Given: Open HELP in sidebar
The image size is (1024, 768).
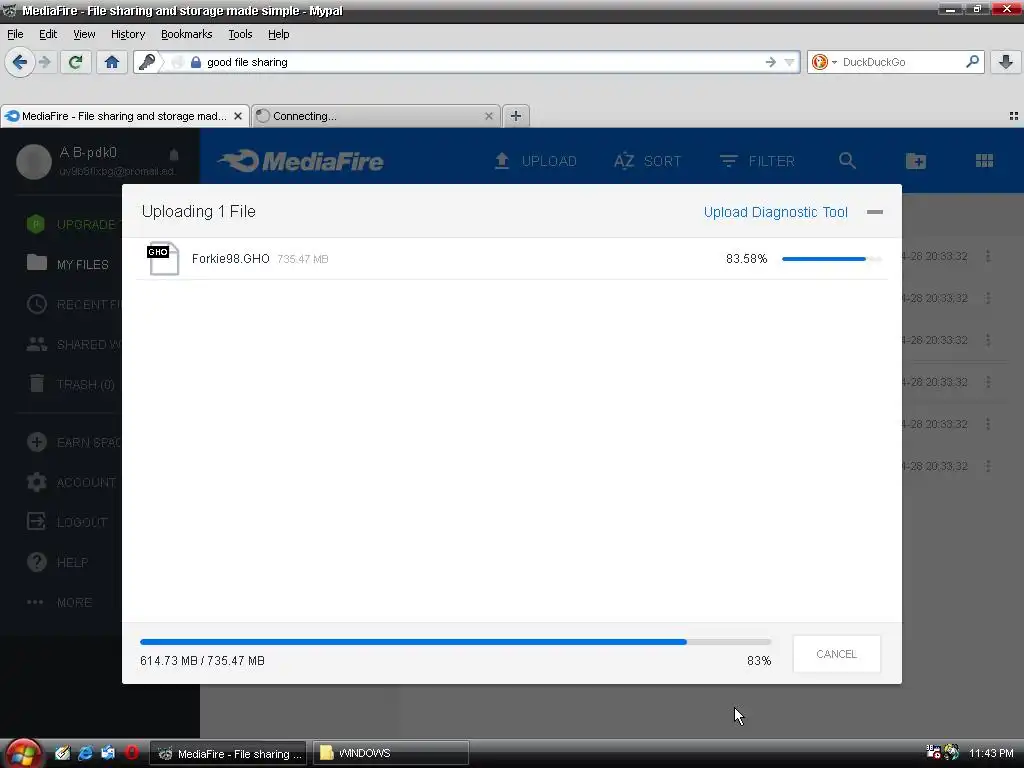Looking at the screenshot, I should click(x=57, y=562).
